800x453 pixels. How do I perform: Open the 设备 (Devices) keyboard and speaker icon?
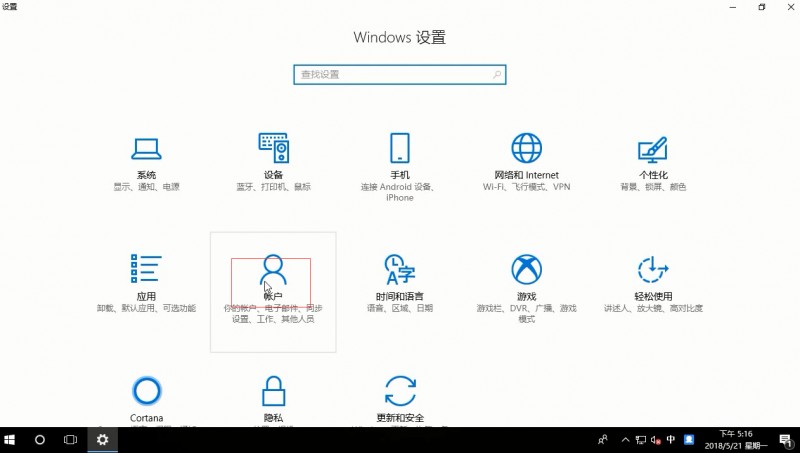point(273,148)
